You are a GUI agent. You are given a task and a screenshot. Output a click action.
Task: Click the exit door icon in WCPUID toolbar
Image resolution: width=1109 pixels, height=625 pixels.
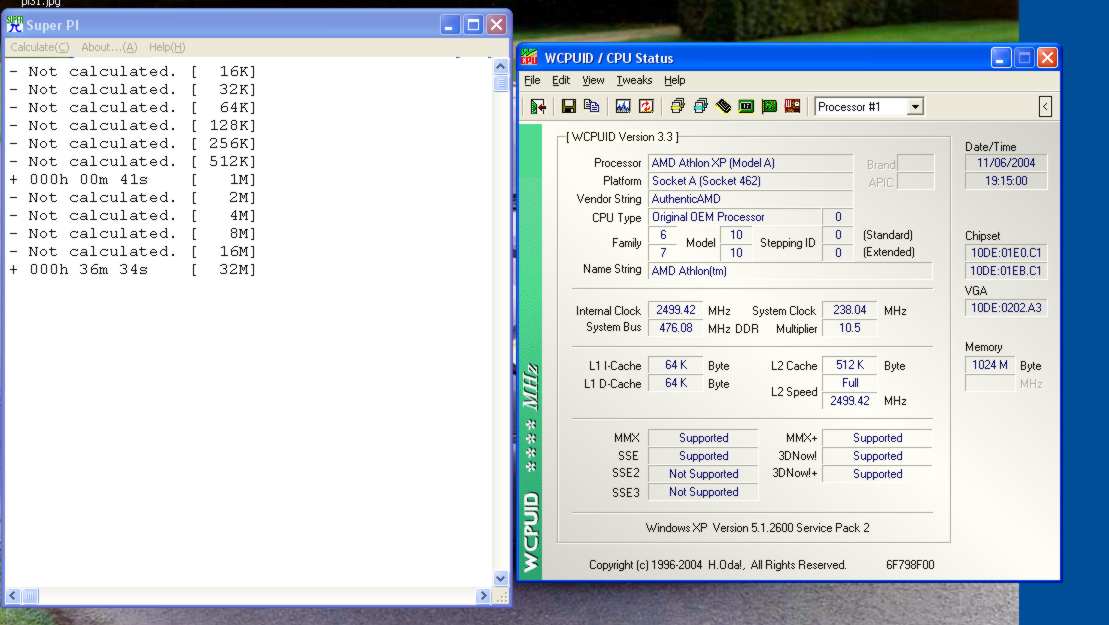(538, 107)
